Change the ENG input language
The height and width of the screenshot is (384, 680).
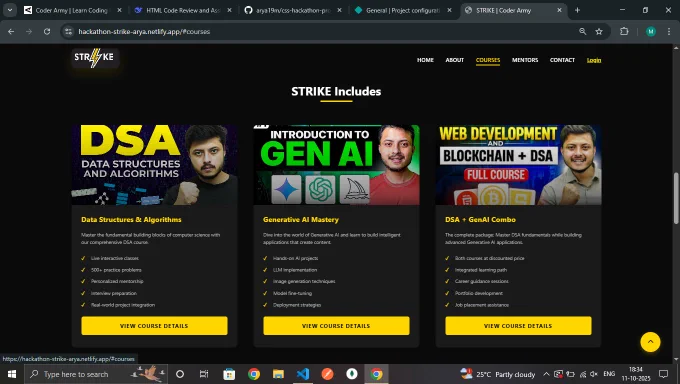609,374
